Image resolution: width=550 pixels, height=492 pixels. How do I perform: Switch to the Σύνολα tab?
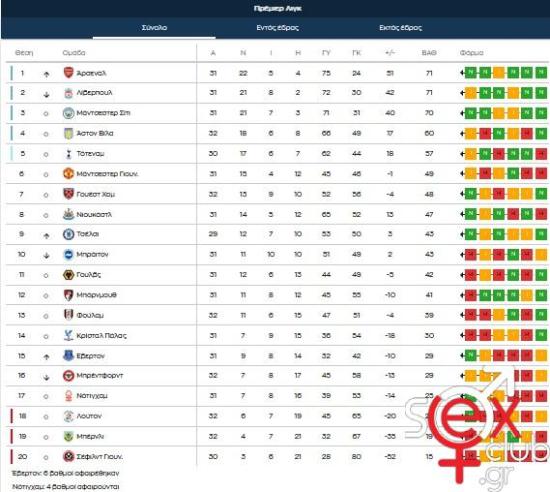pyautogui.click(x=154, y=28)
